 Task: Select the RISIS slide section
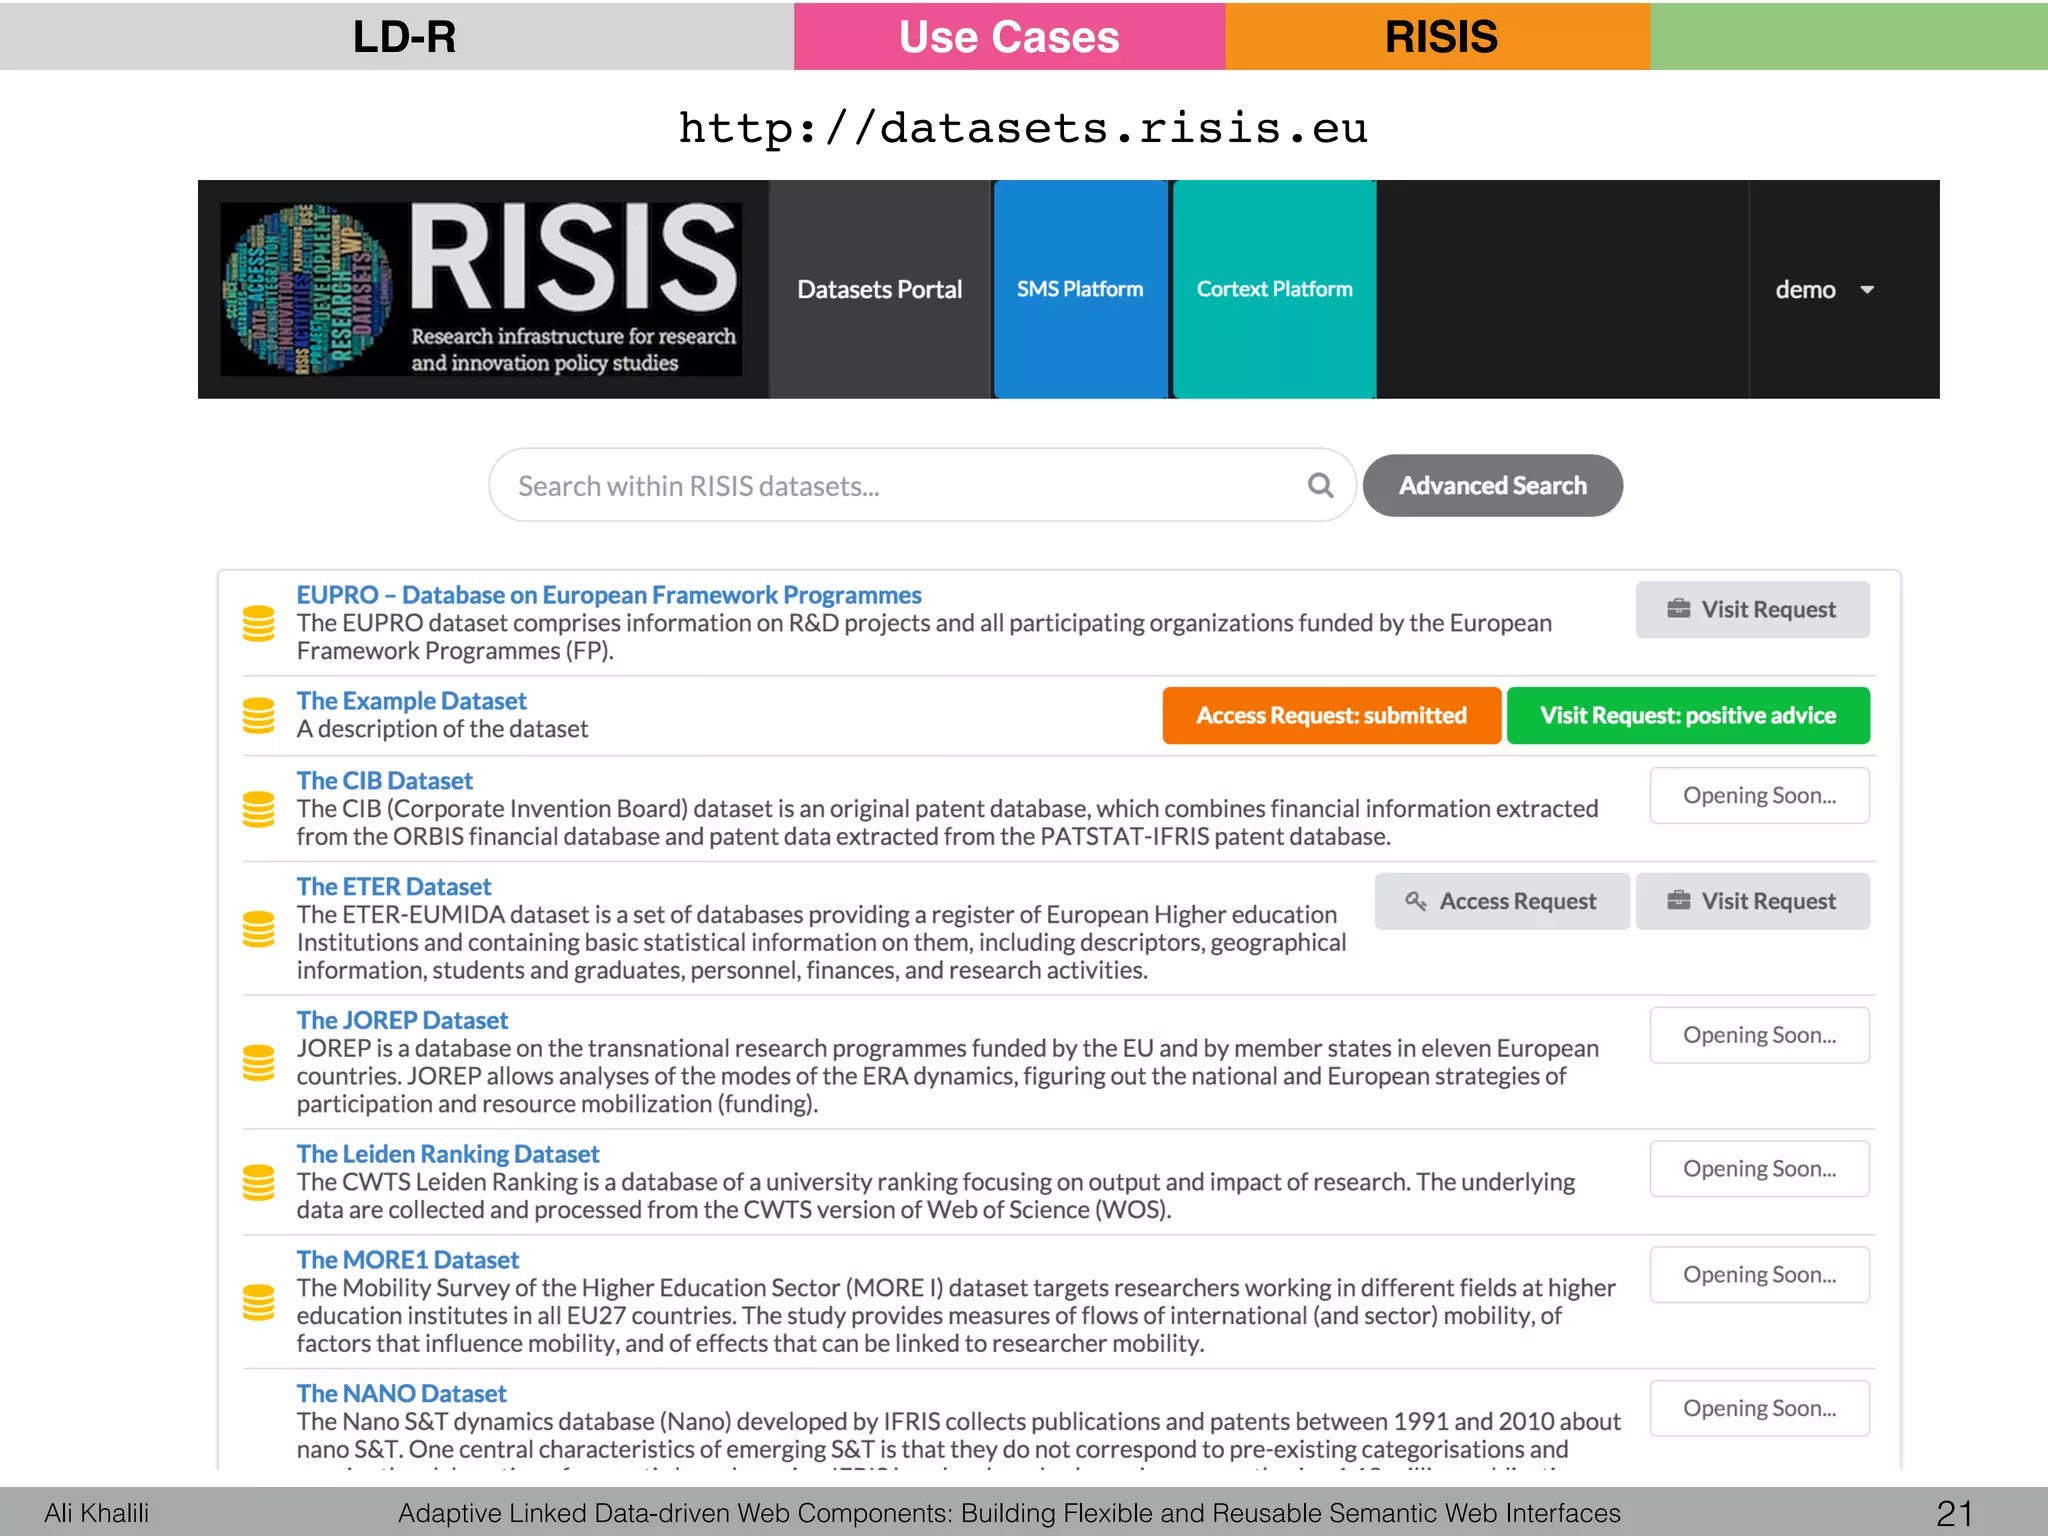(1438, 36)
